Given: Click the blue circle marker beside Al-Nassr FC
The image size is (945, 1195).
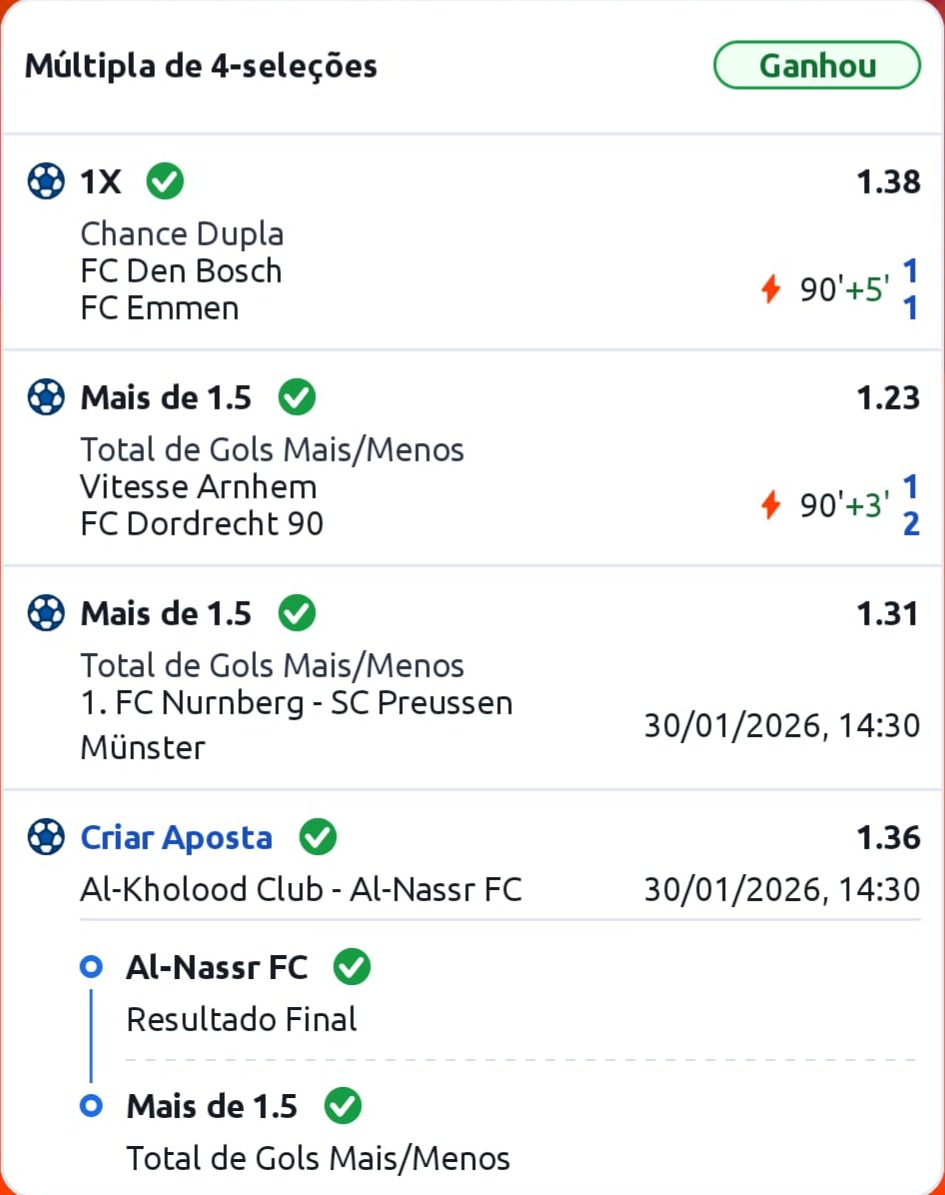Looking at the screenshot, I should 92,967.
